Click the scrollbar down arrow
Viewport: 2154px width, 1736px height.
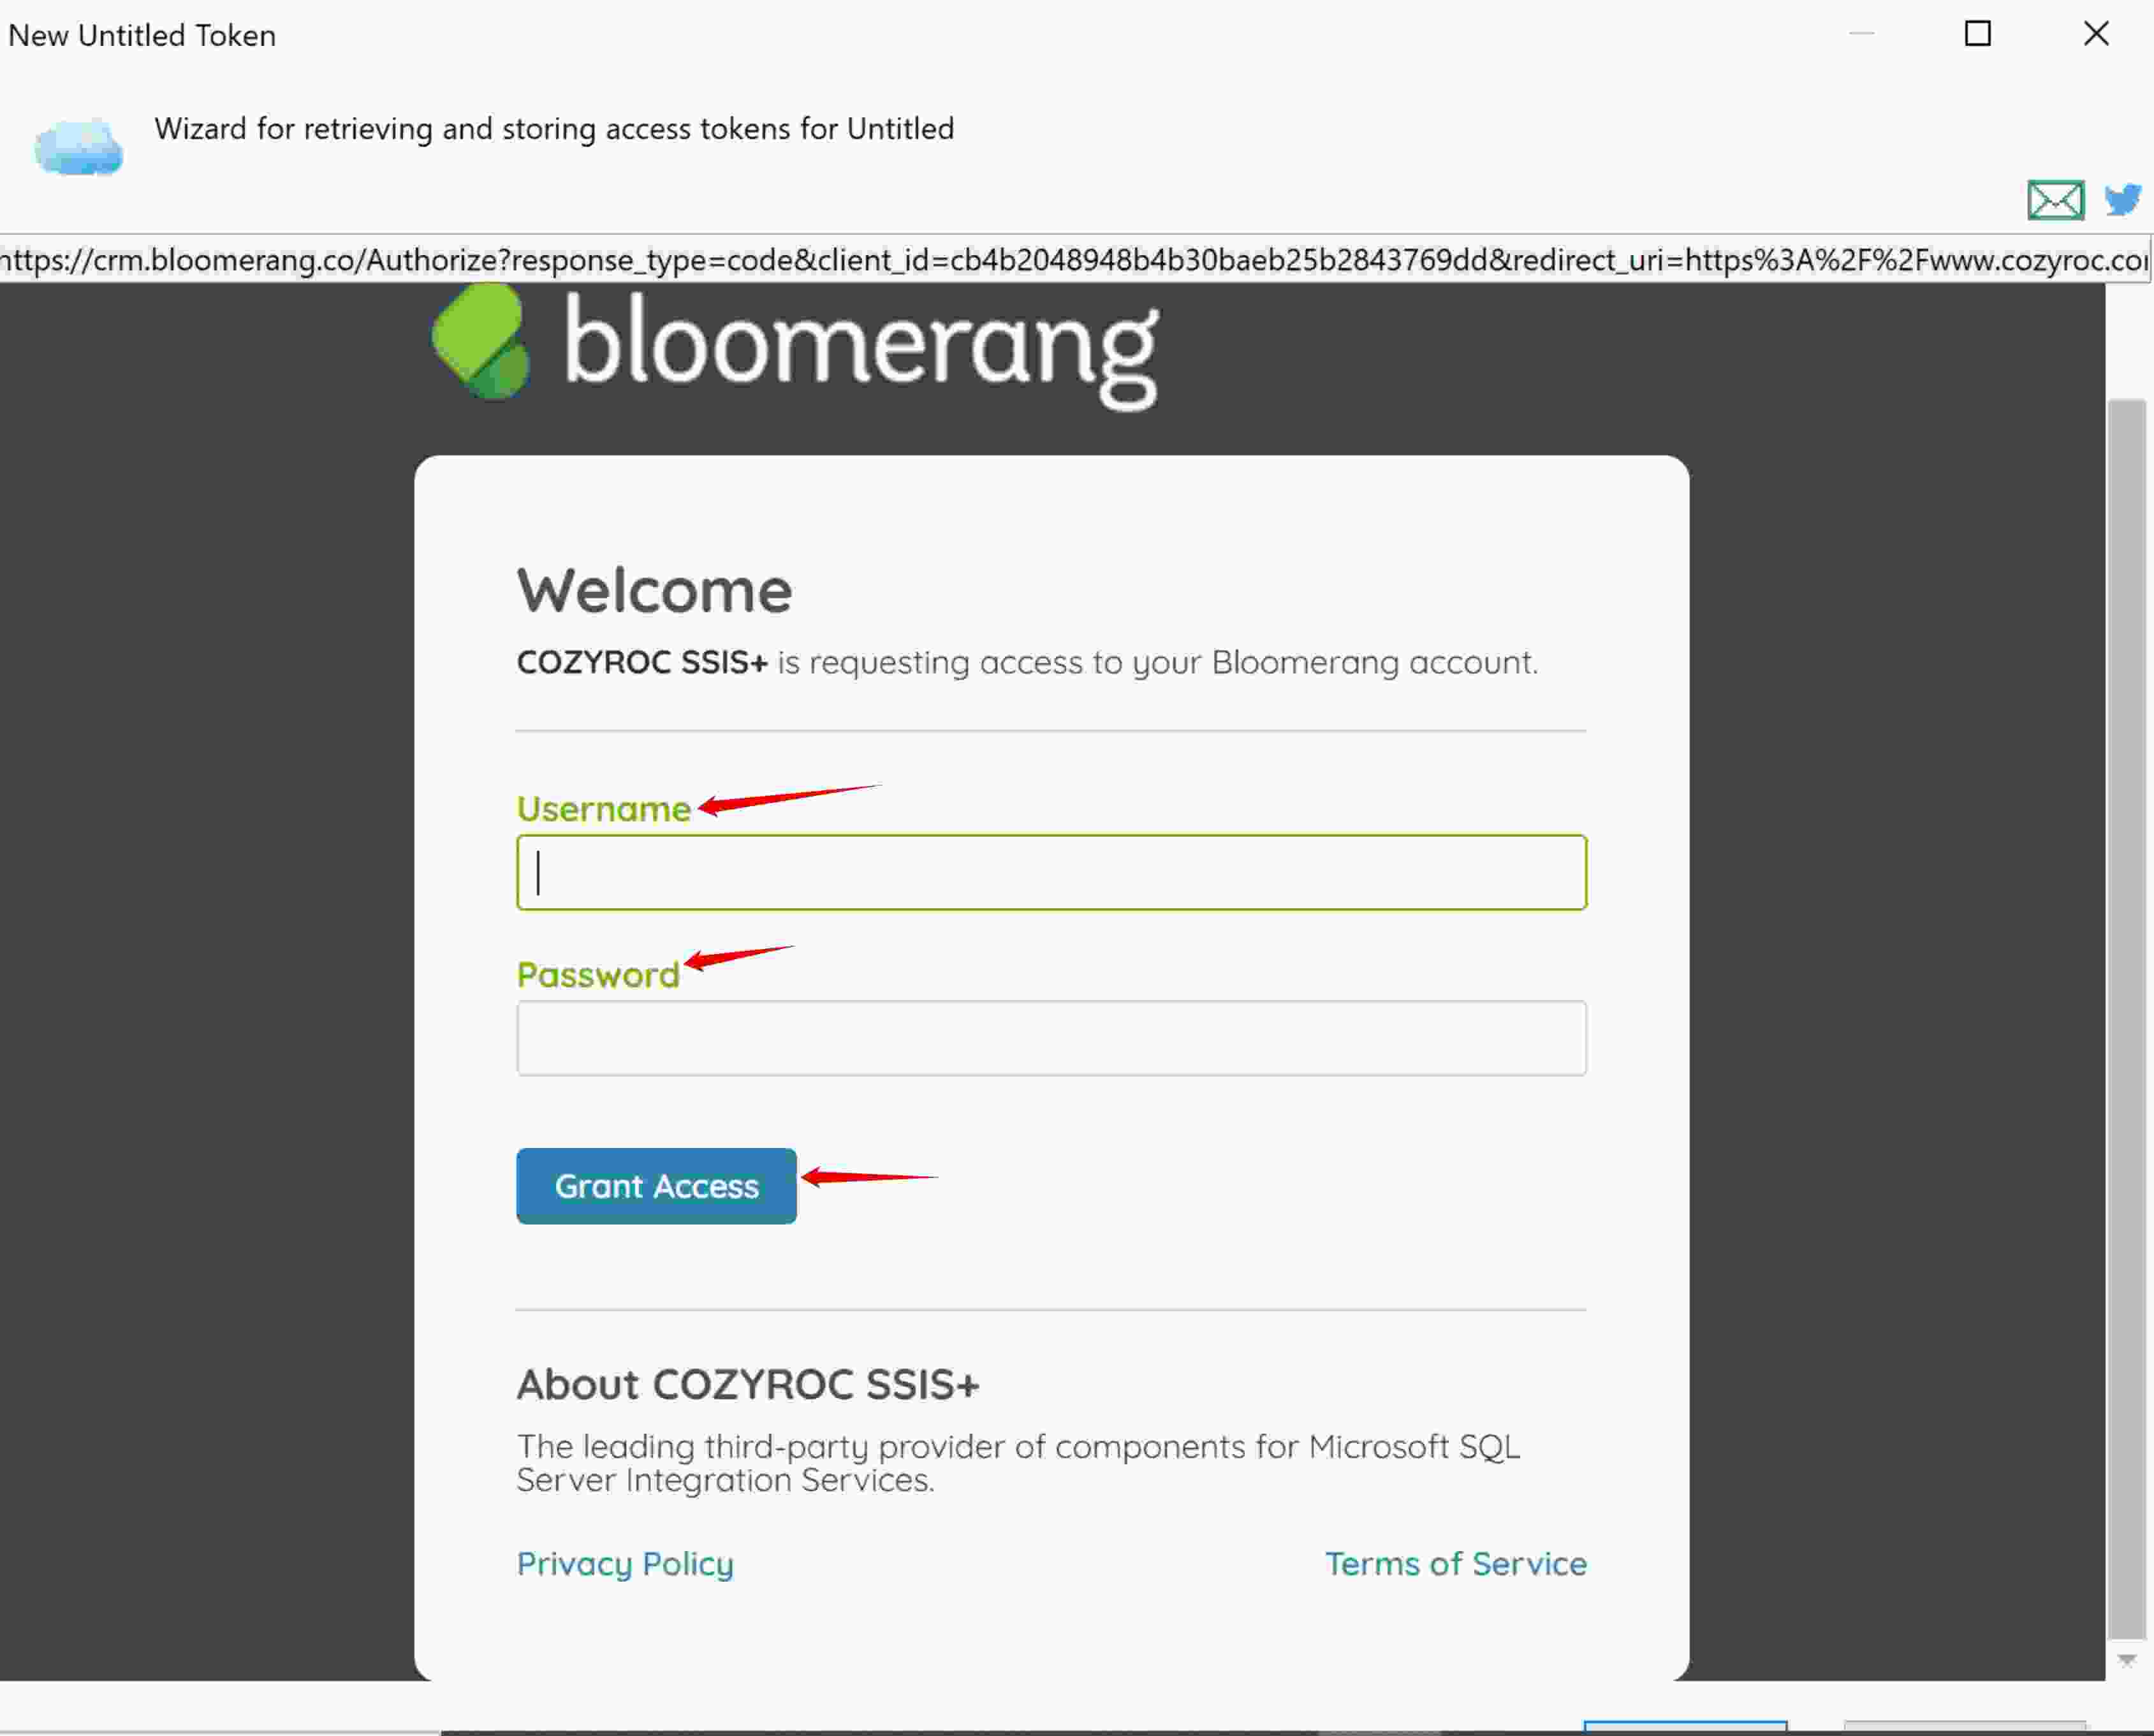(2127, 1660)
